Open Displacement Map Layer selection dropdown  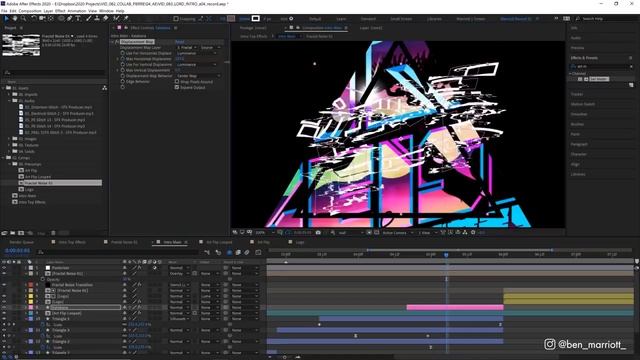click(187, 47)
